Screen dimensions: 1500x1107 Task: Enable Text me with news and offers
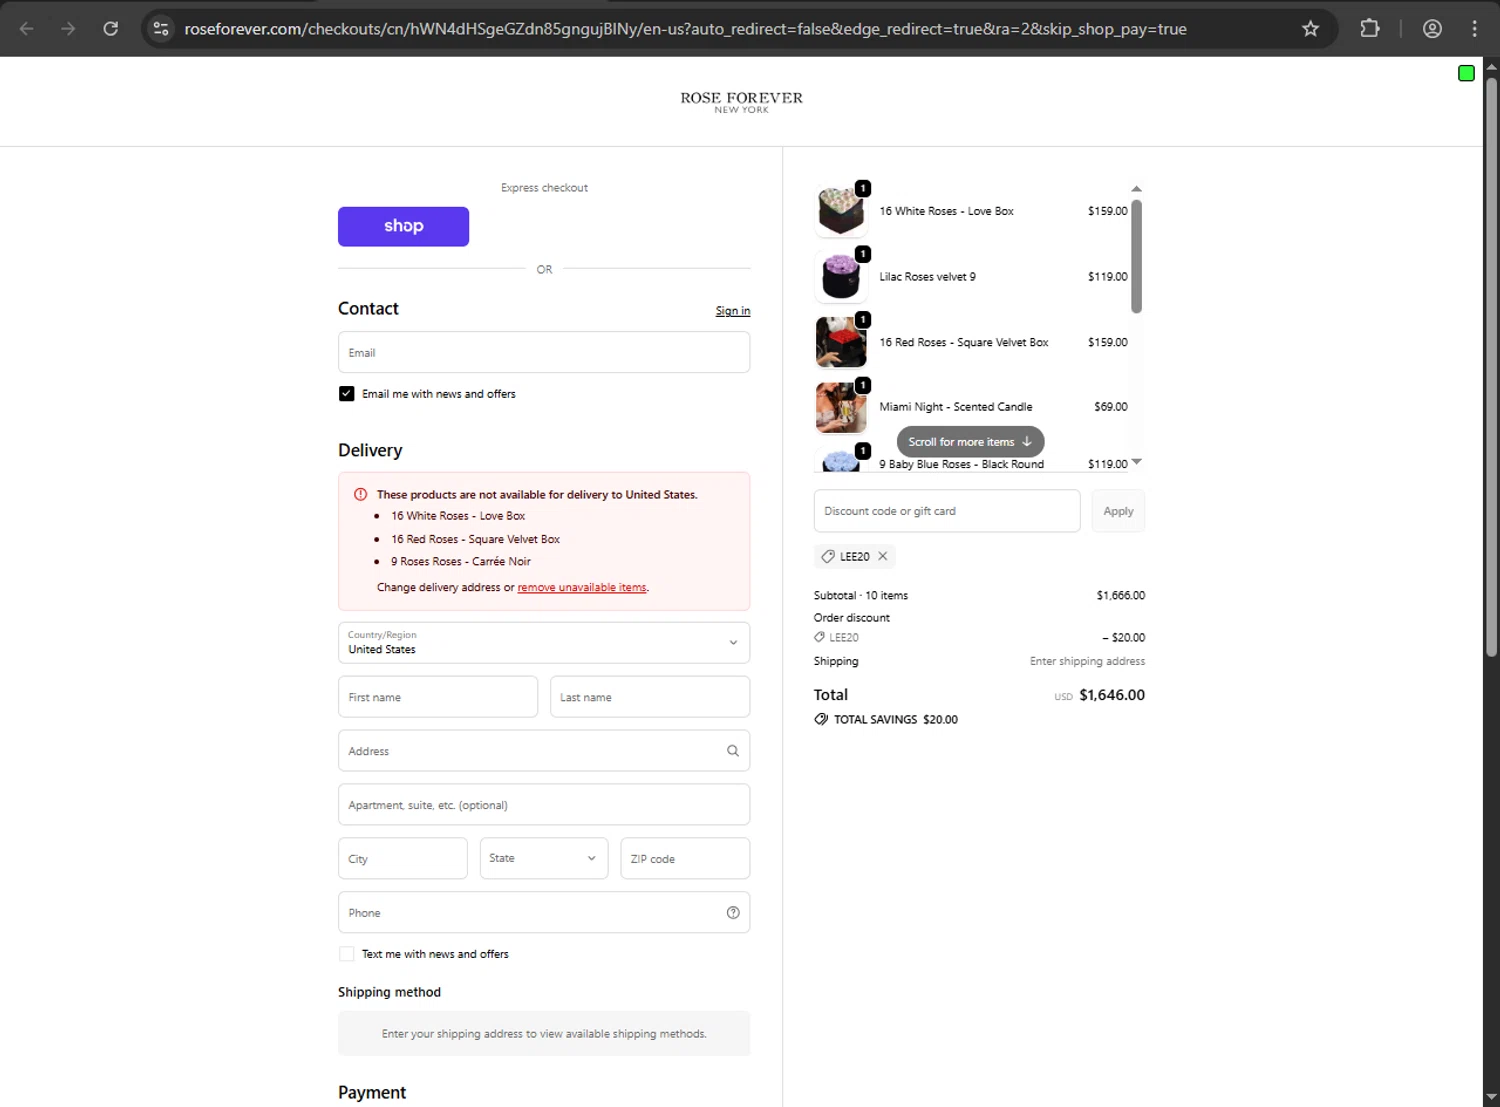[347, 954]
